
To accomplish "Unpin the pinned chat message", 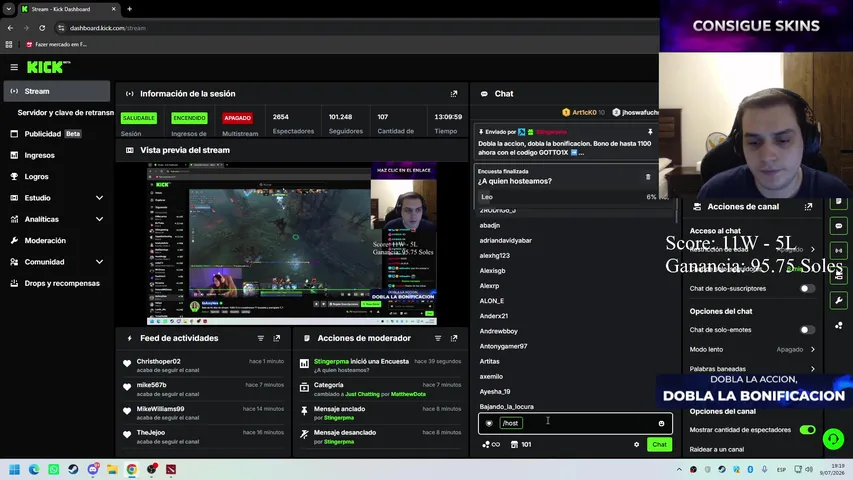I will click(650, 132).
